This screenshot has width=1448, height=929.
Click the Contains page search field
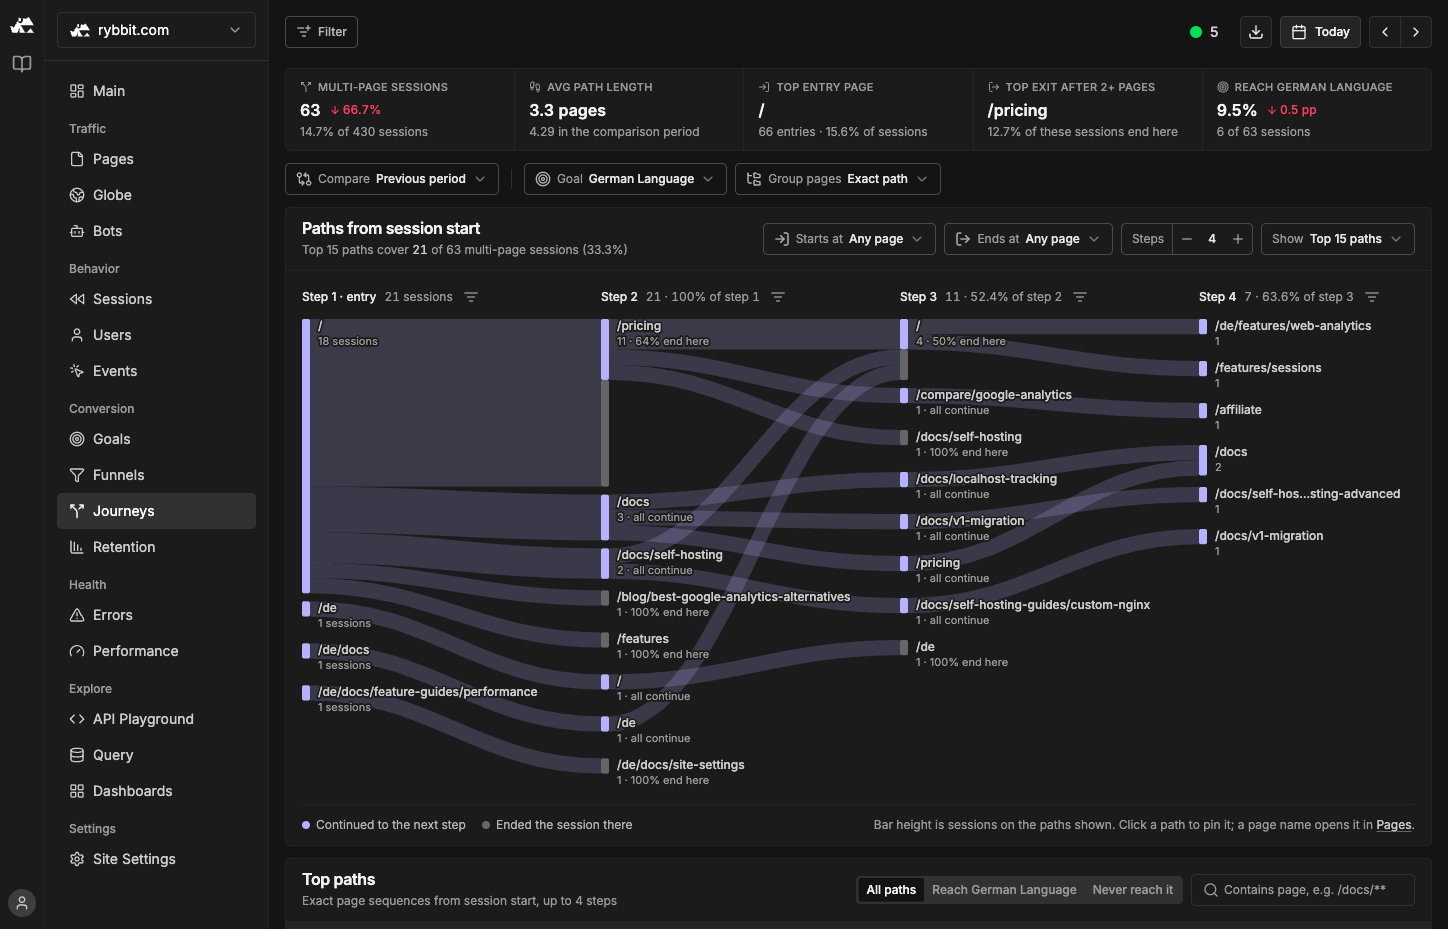point(1303,890)
